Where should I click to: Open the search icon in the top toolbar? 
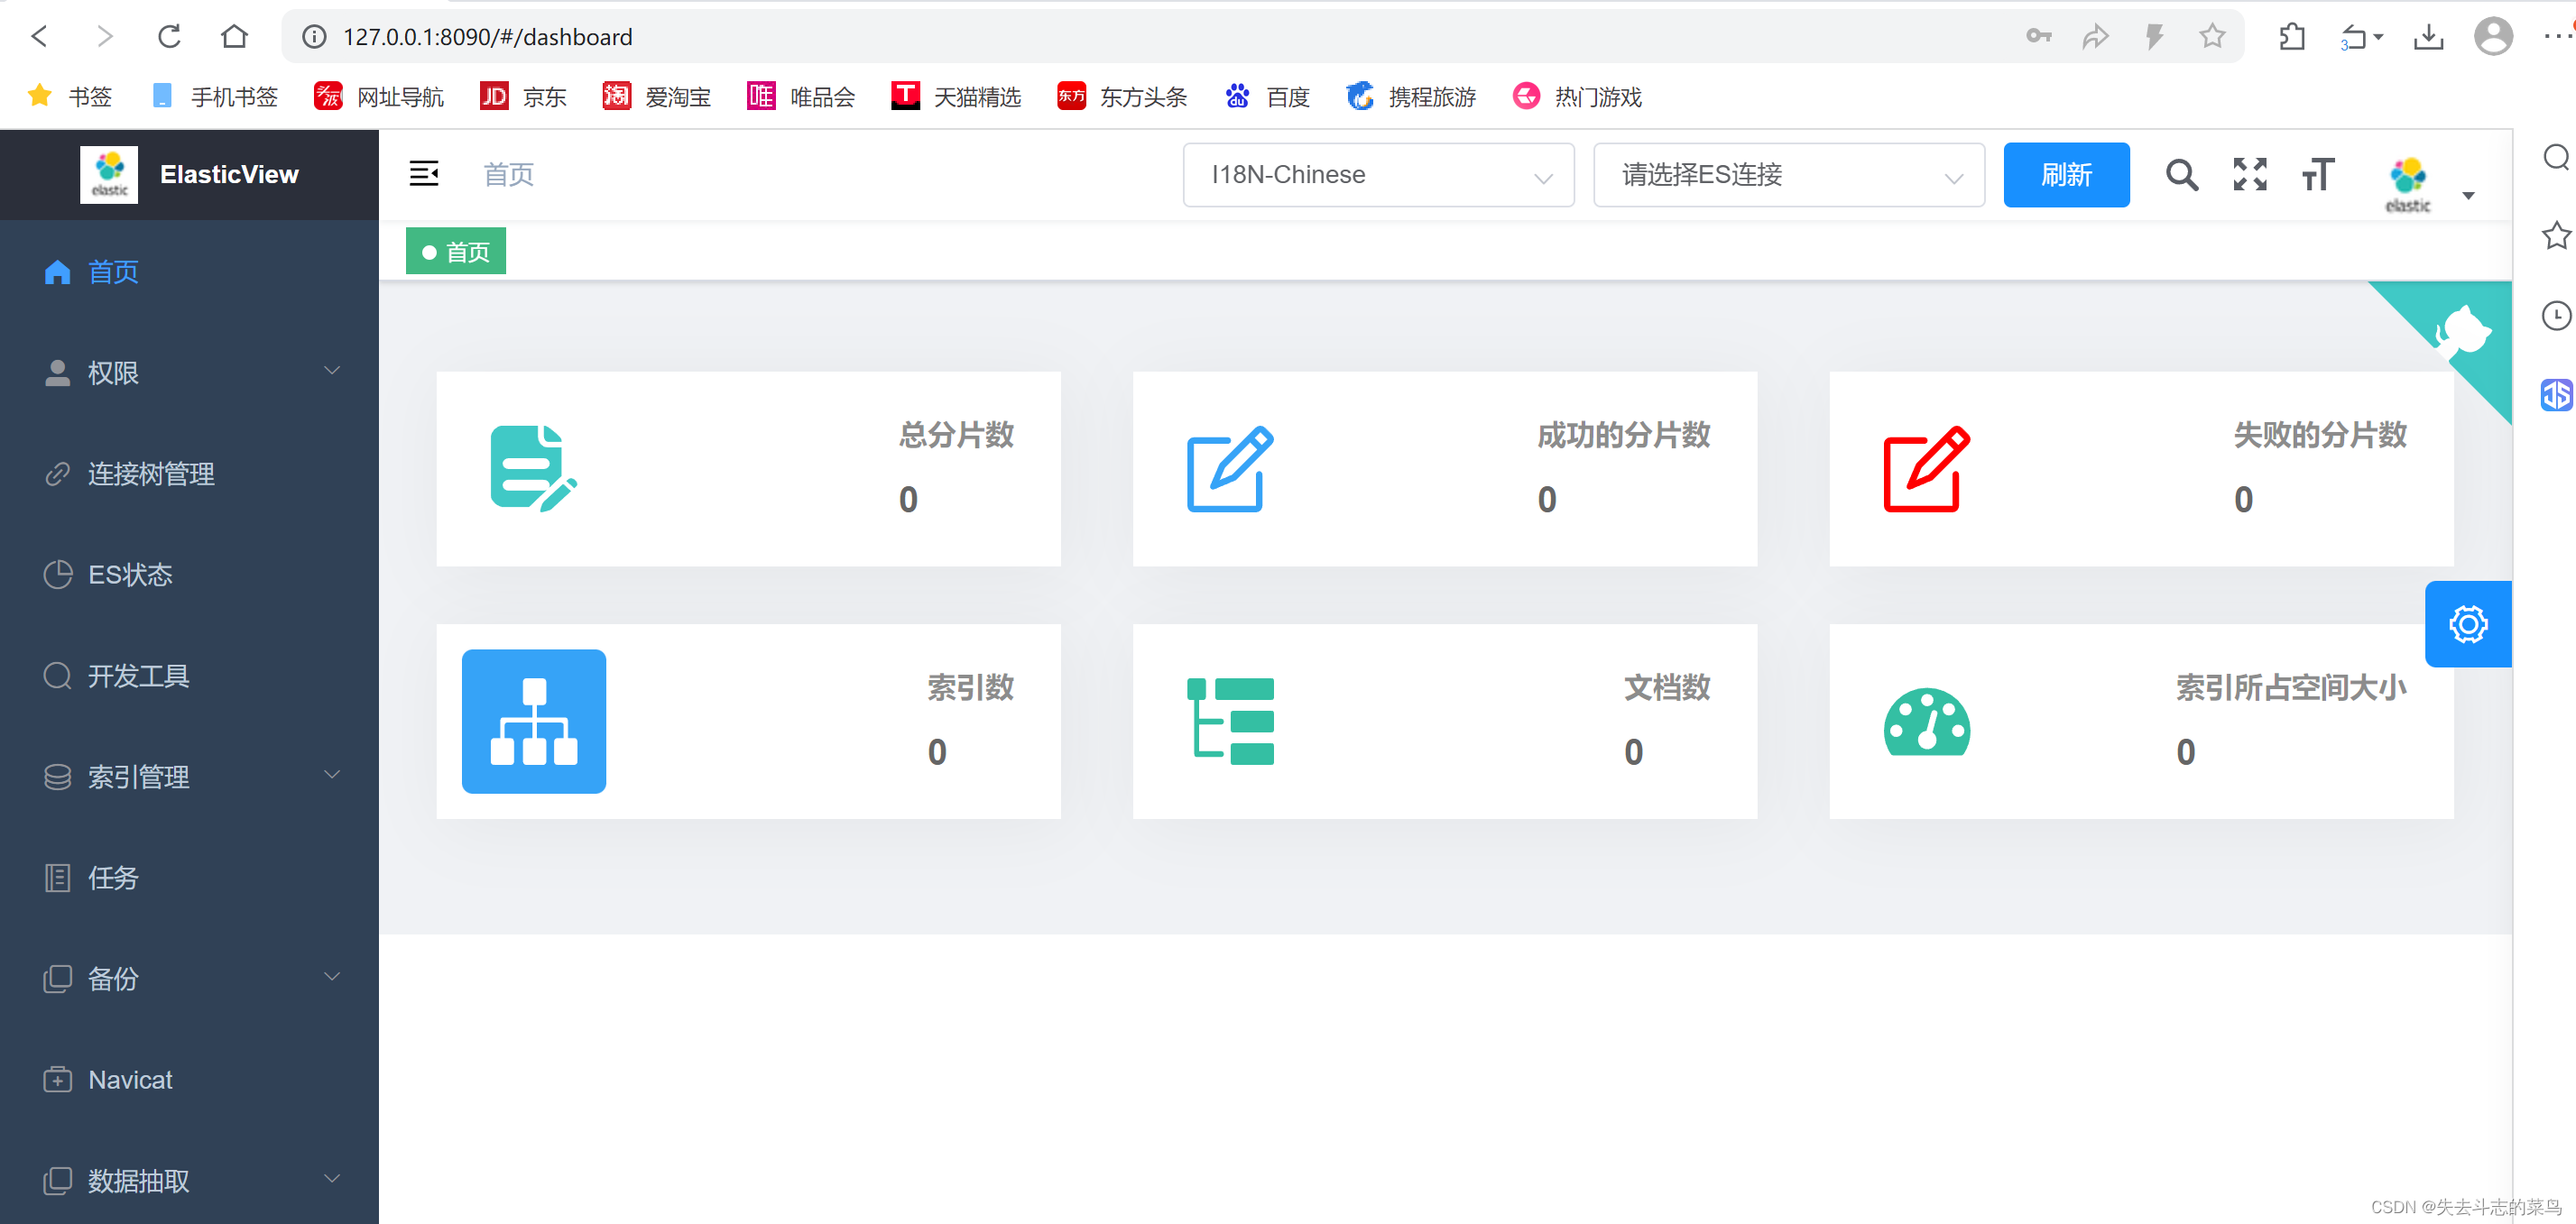pos(2181,174)
